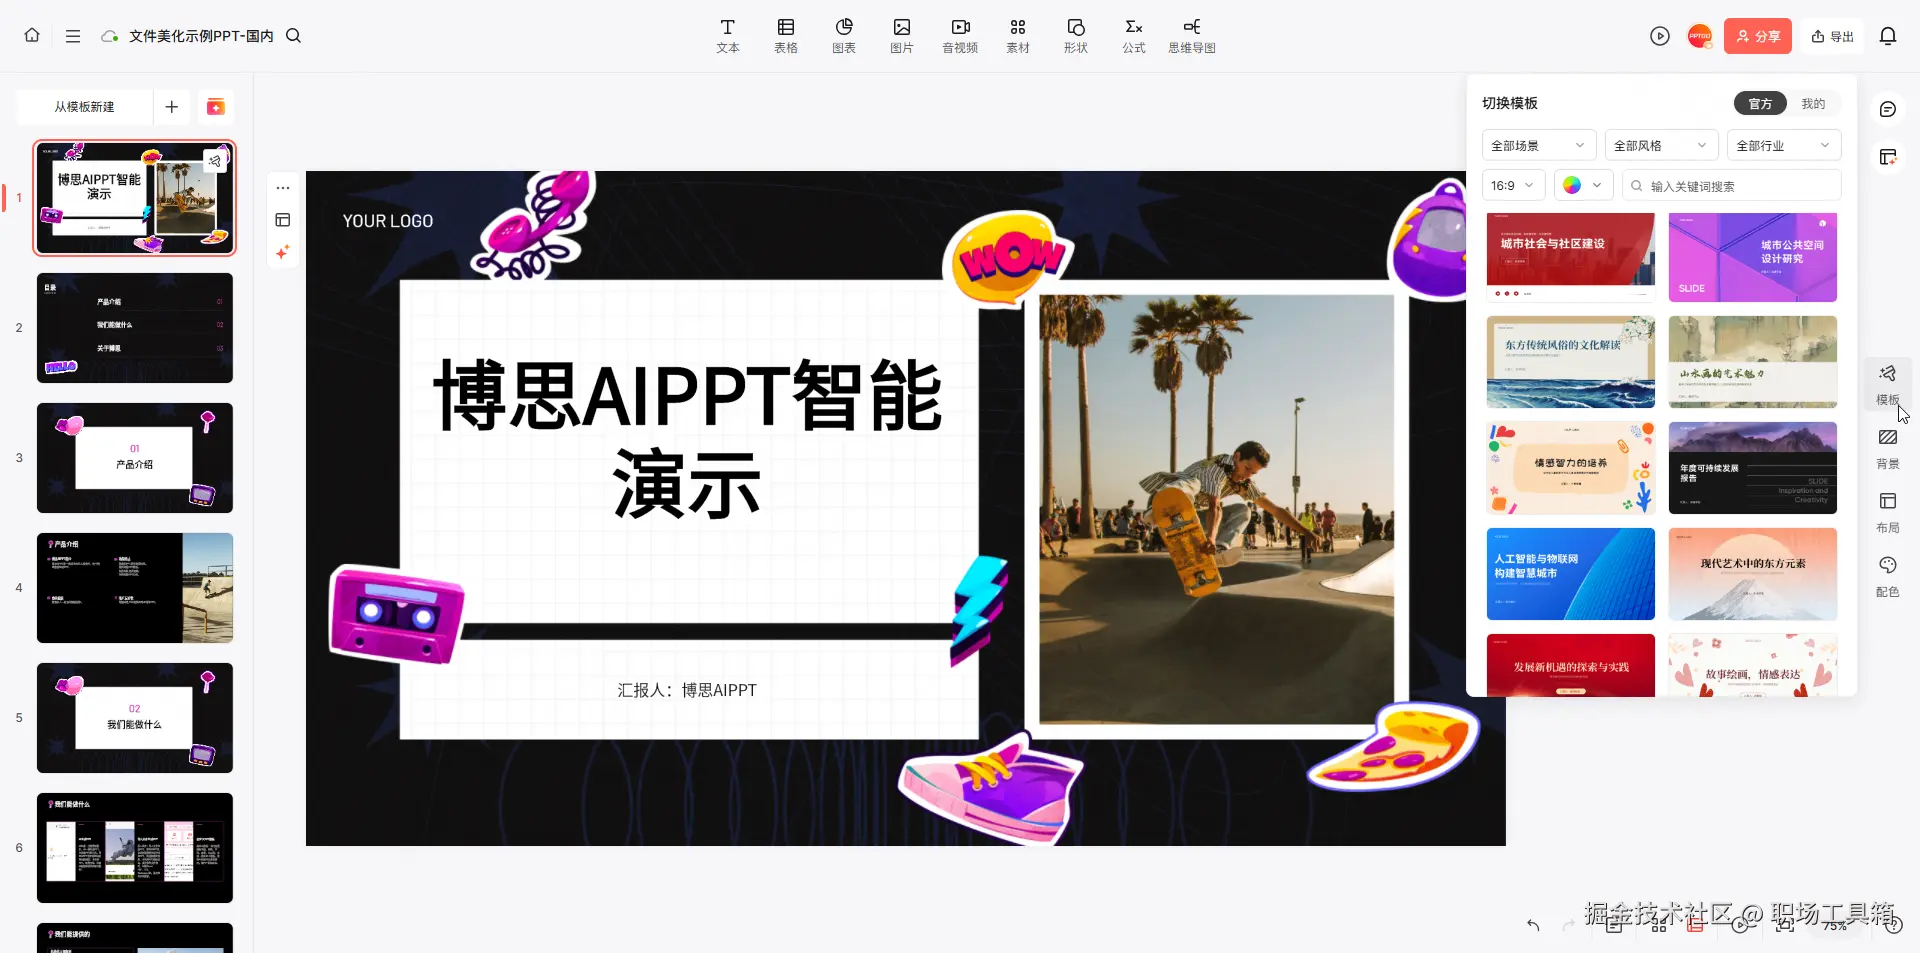
Task: Click the AI sparkle icon left of the canvas
Action: [283, 252]
